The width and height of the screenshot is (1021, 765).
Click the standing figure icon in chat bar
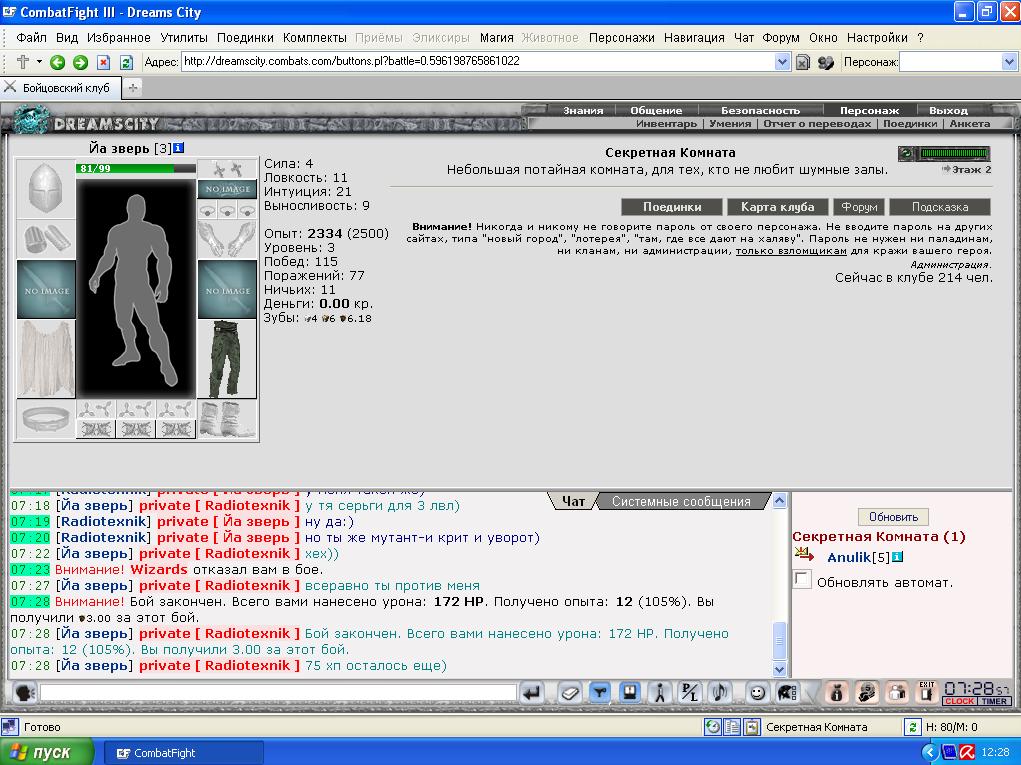point(660,693)
